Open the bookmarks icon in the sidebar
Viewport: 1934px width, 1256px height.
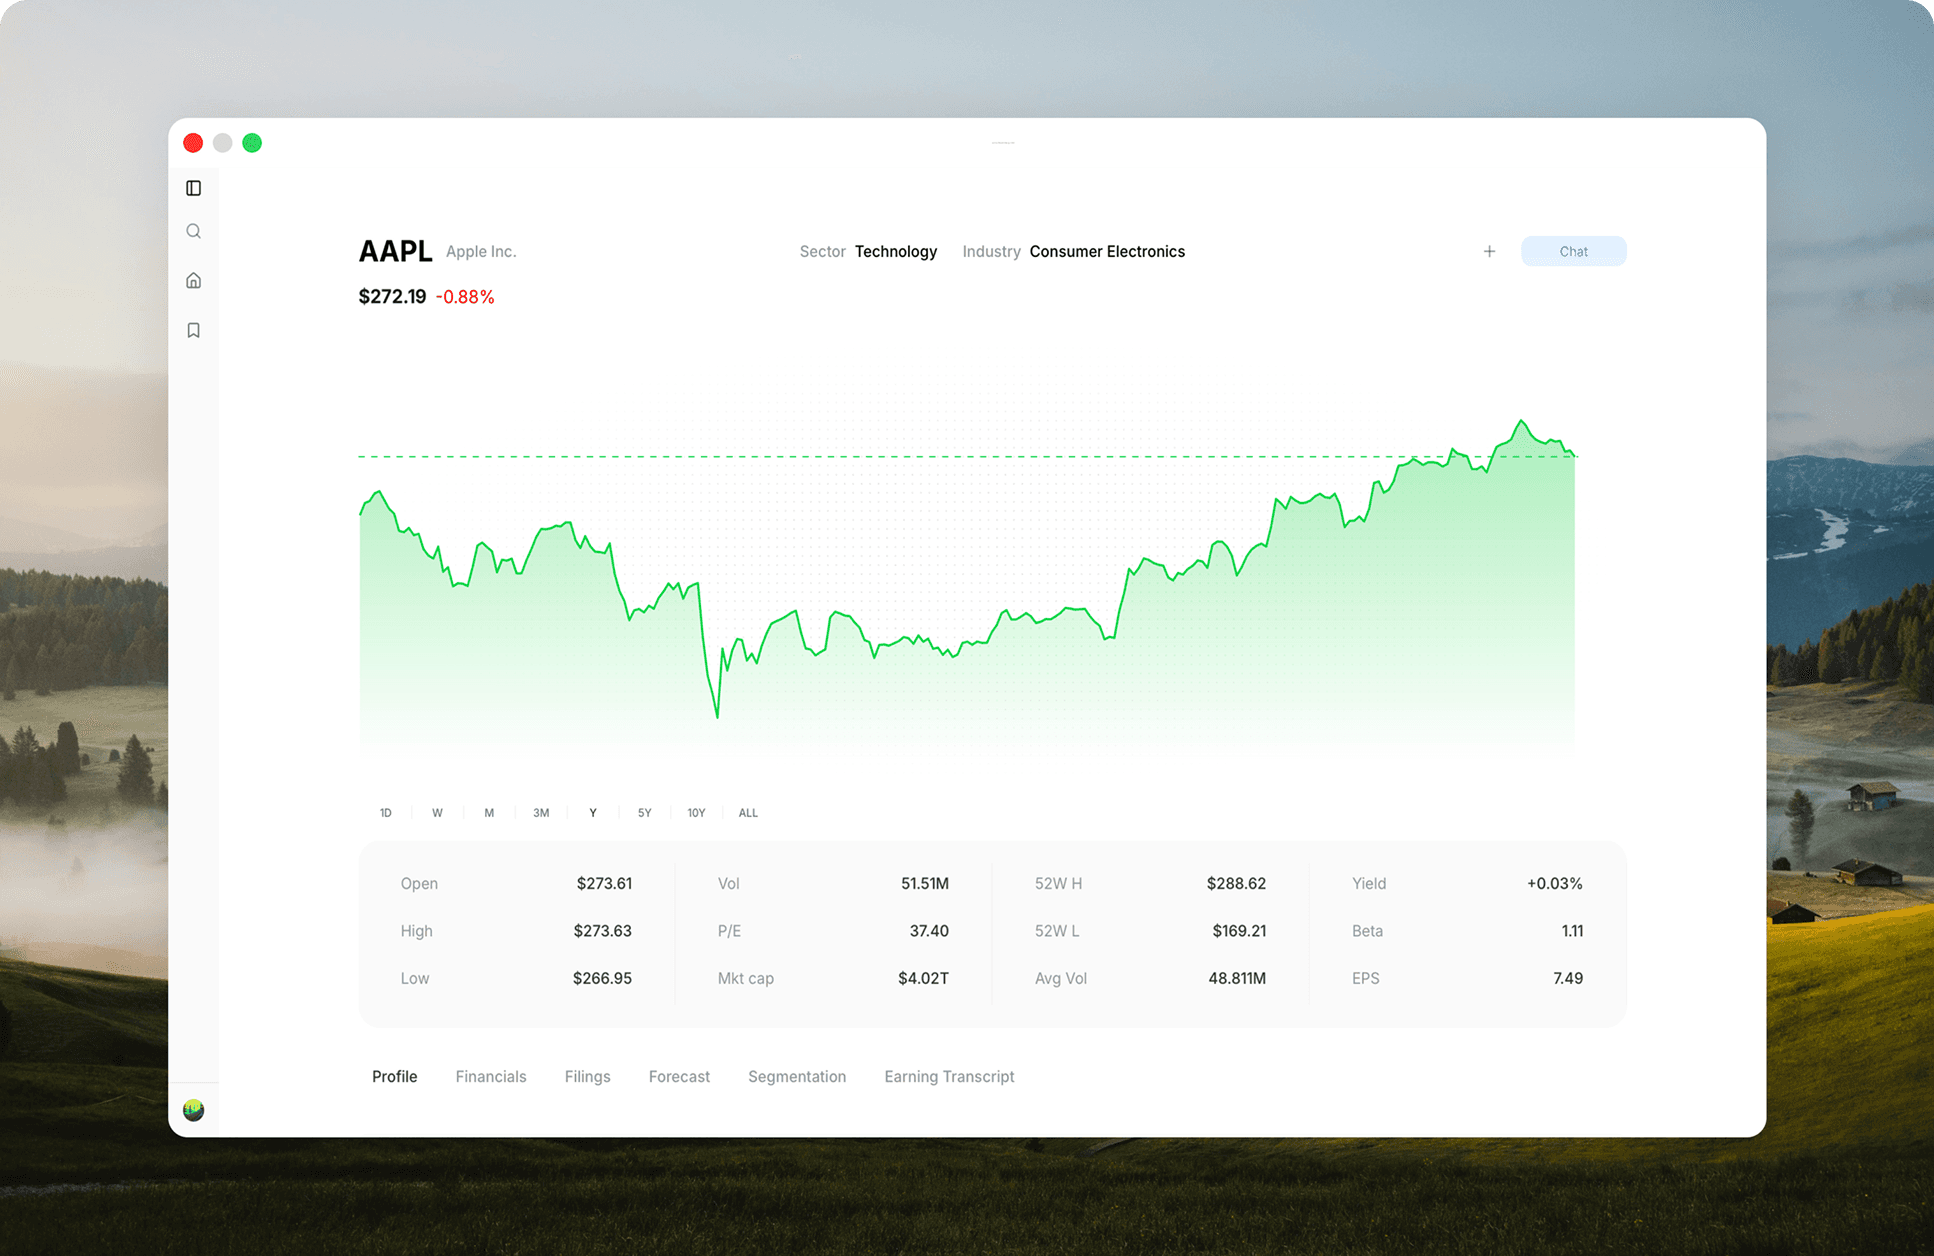(194, 330)
